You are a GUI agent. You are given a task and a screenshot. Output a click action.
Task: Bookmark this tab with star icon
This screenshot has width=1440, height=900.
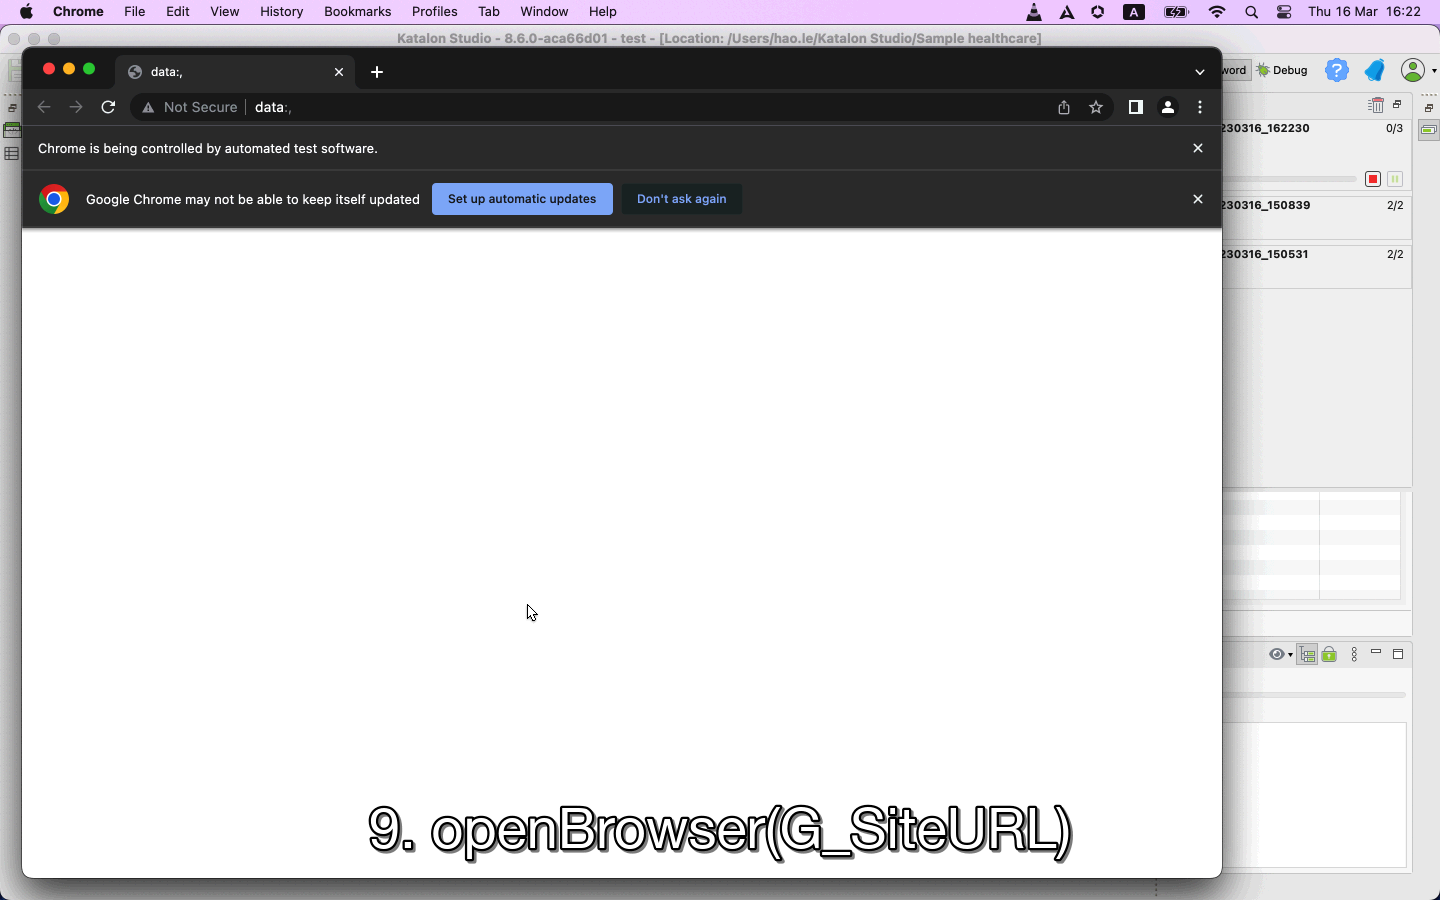click(1097, 108)
